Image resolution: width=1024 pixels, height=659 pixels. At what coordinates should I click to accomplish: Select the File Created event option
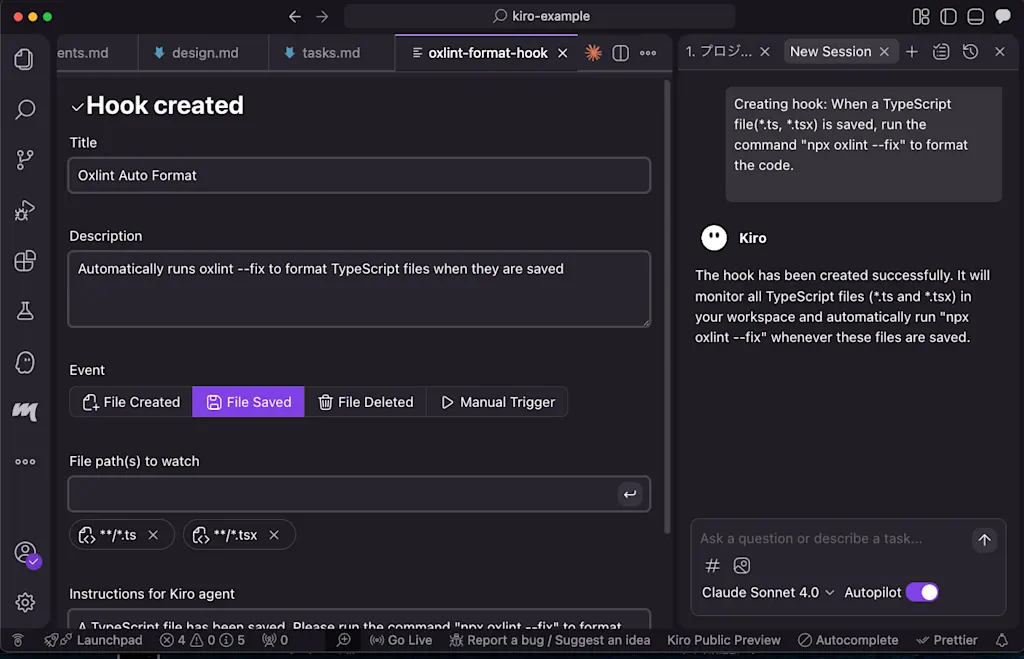tap(131, 402)
